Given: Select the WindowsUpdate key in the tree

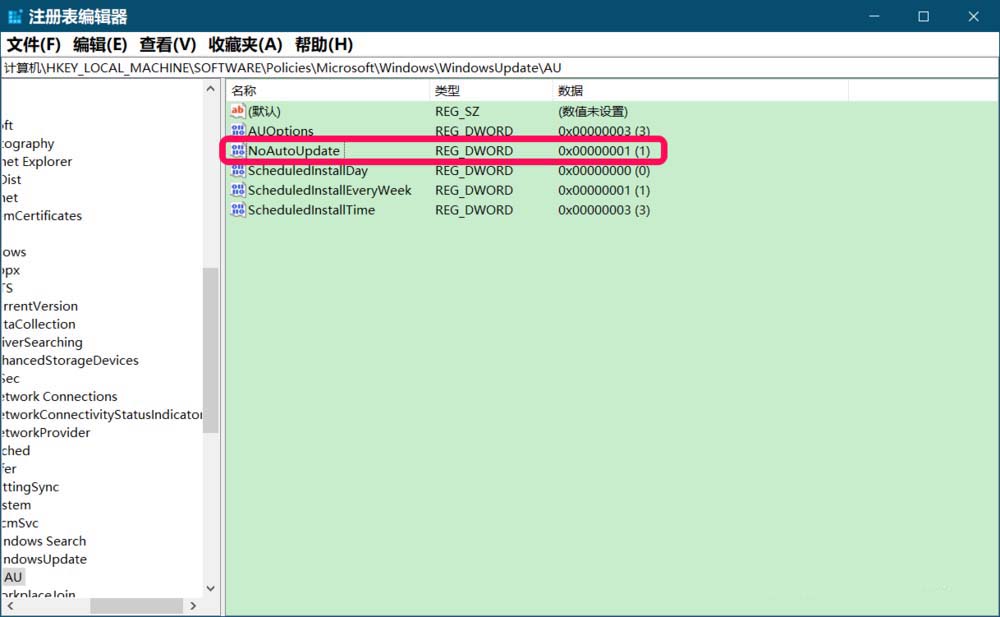Looking at the screenshot, I should tap(44, 559).
